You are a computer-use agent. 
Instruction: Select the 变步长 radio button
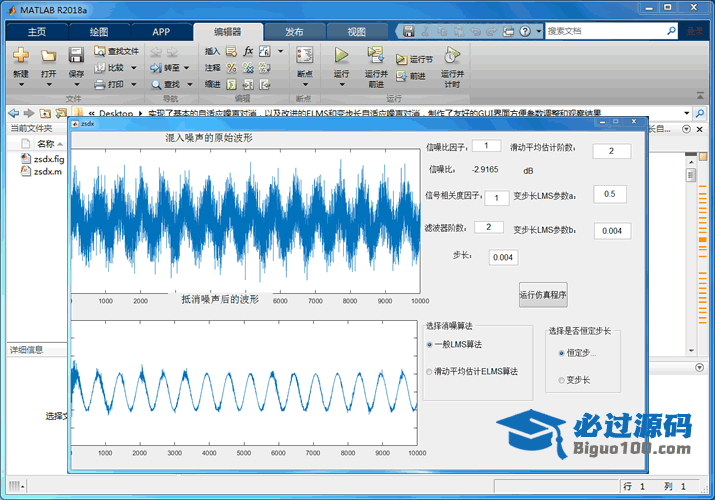click(562, 380)
